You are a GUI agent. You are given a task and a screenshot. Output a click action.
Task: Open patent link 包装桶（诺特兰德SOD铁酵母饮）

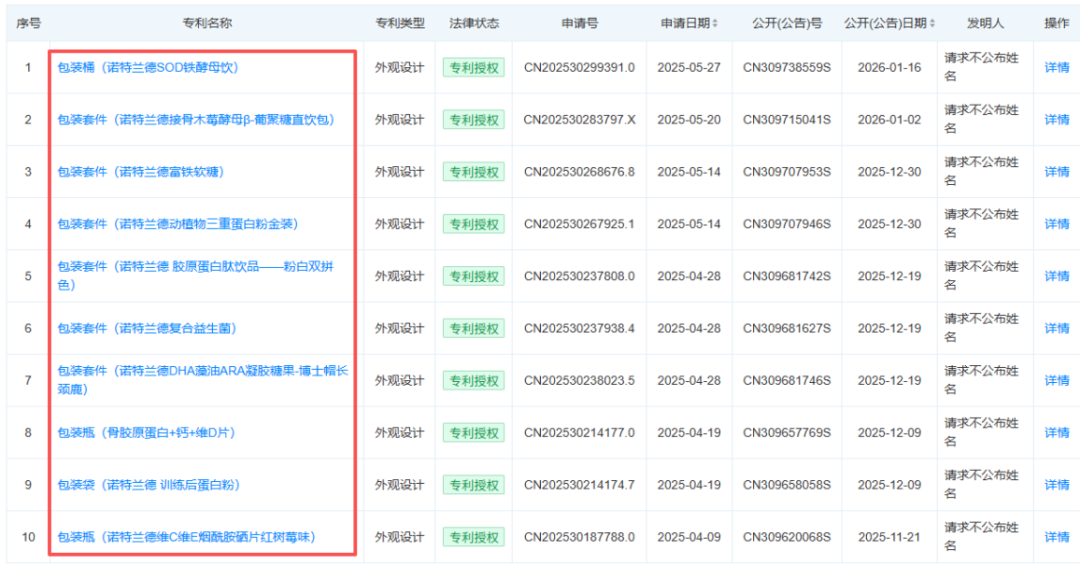click(147, 67)
